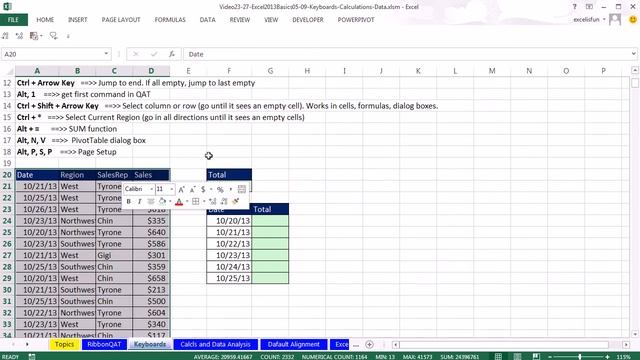Image resolution: width=640 pixels, height=360 pixels.
Task: Switch to Page Layout view in status bar
Action: [x=518, y=357]
